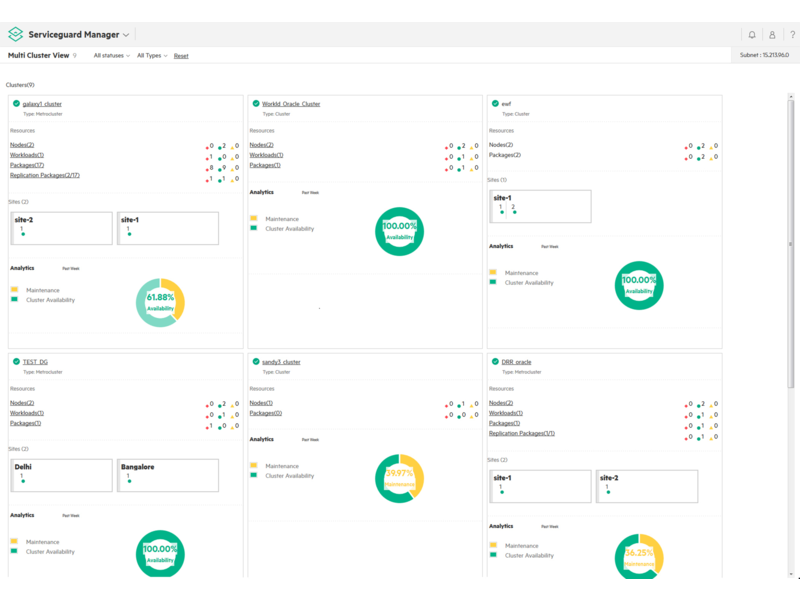Open the Packages(0) link in sandy3_cluster
Image resolution: width=800 pixels, height=600 pixels.
266,413
